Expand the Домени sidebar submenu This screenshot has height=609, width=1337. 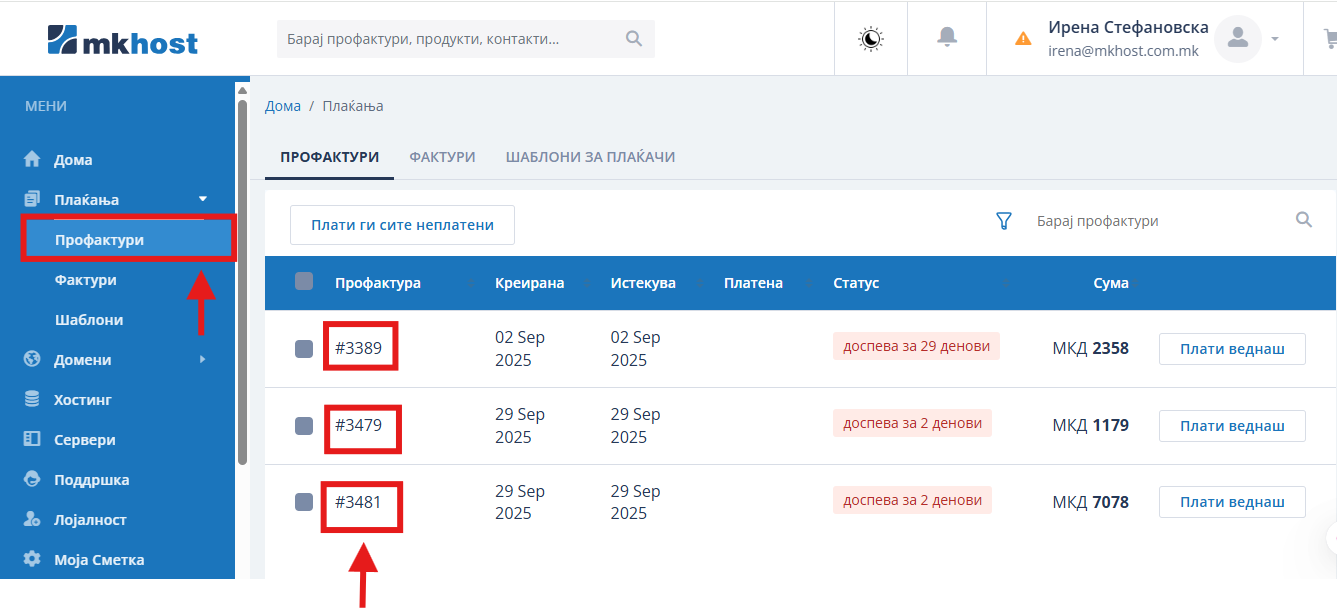(203, 359)
